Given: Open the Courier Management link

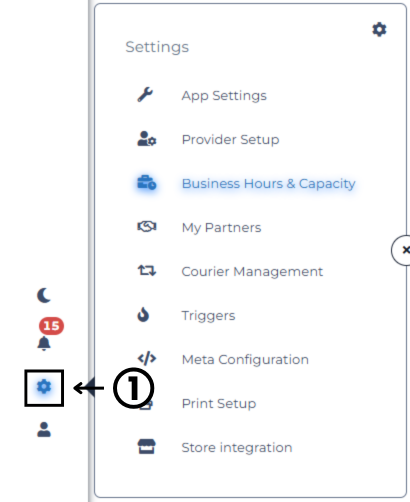Looking at the screenshot, I should (252, 271).
